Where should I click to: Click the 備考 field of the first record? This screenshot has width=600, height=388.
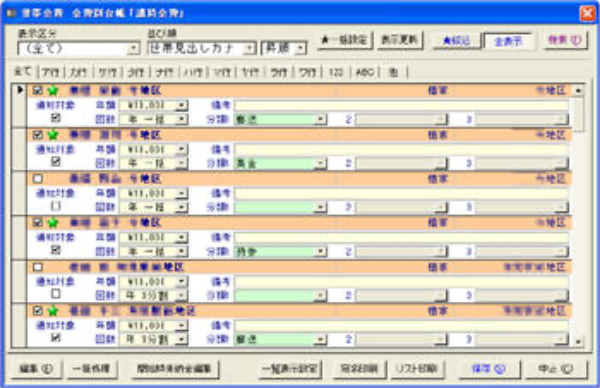(x=401, y=105)
